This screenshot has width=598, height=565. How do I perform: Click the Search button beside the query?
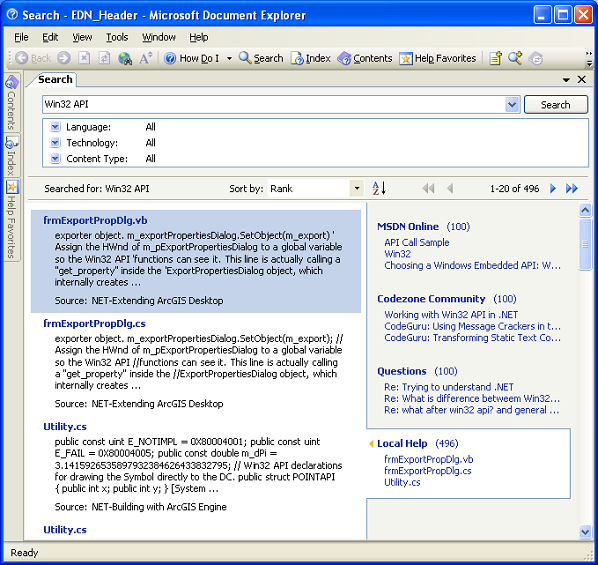click(x=556, y=105)
